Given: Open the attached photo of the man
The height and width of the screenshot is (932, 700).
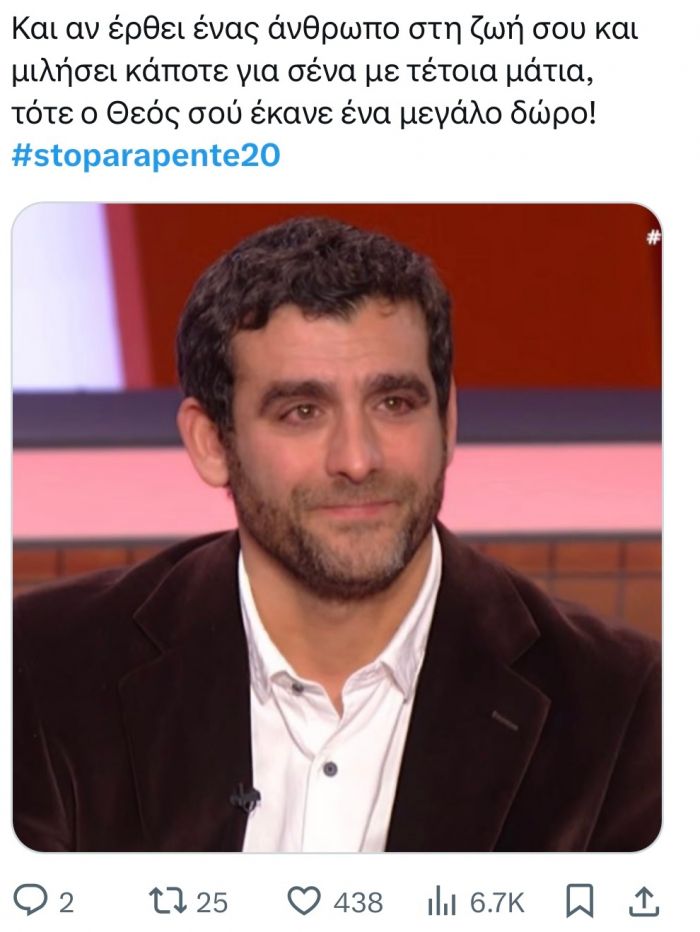Looking at the screenshot, I should (337, 527).
